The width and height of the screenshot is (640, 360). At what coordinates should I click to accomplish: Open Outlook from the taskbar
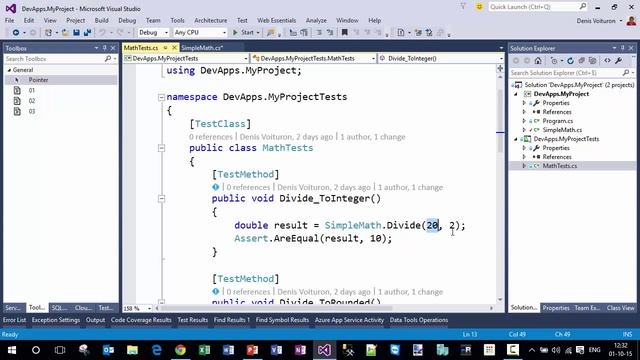(x=108, y=350)
